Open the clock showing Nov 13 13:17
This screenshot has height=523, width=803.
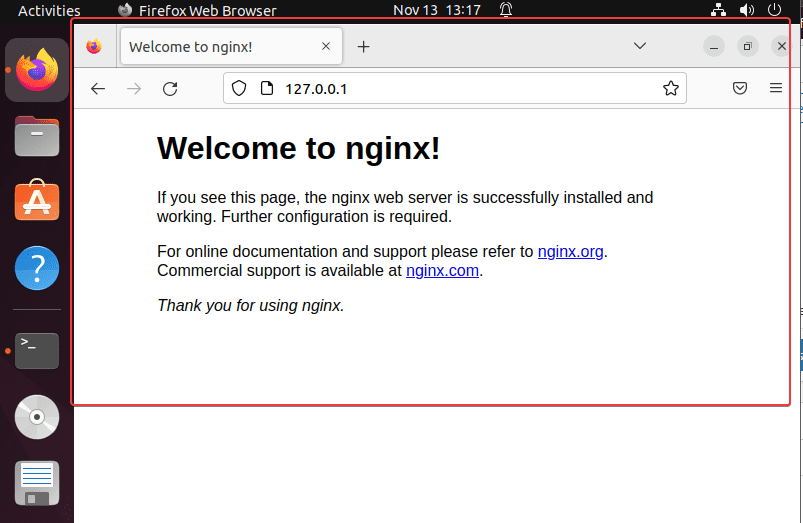tap(437, 10)
